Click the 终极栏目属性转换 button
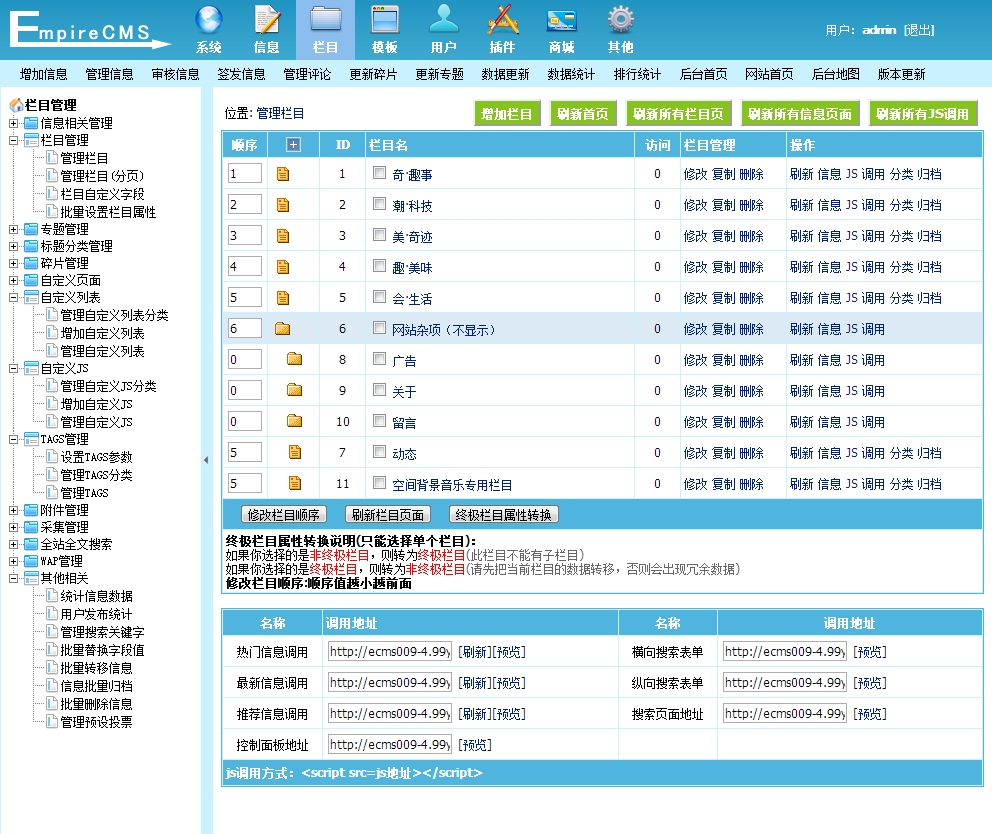Screen dimensions: 992x834 [504, 515]
